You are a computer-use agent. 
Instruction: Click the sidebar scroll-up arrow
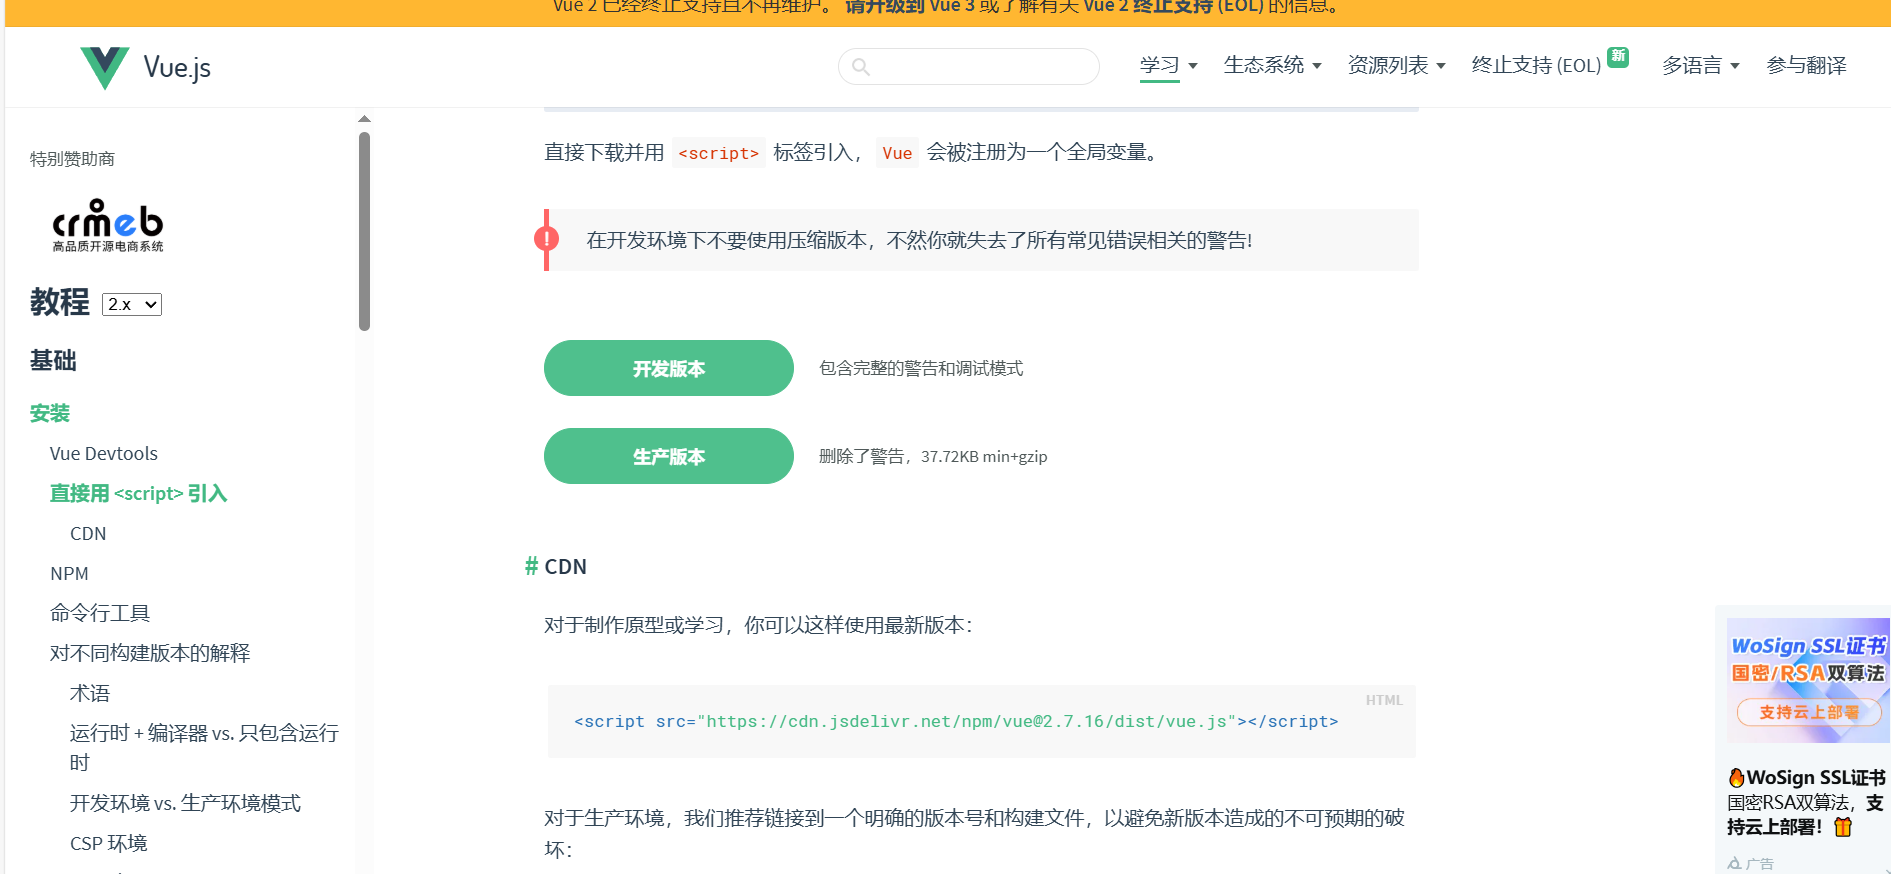tap(364, 119)
